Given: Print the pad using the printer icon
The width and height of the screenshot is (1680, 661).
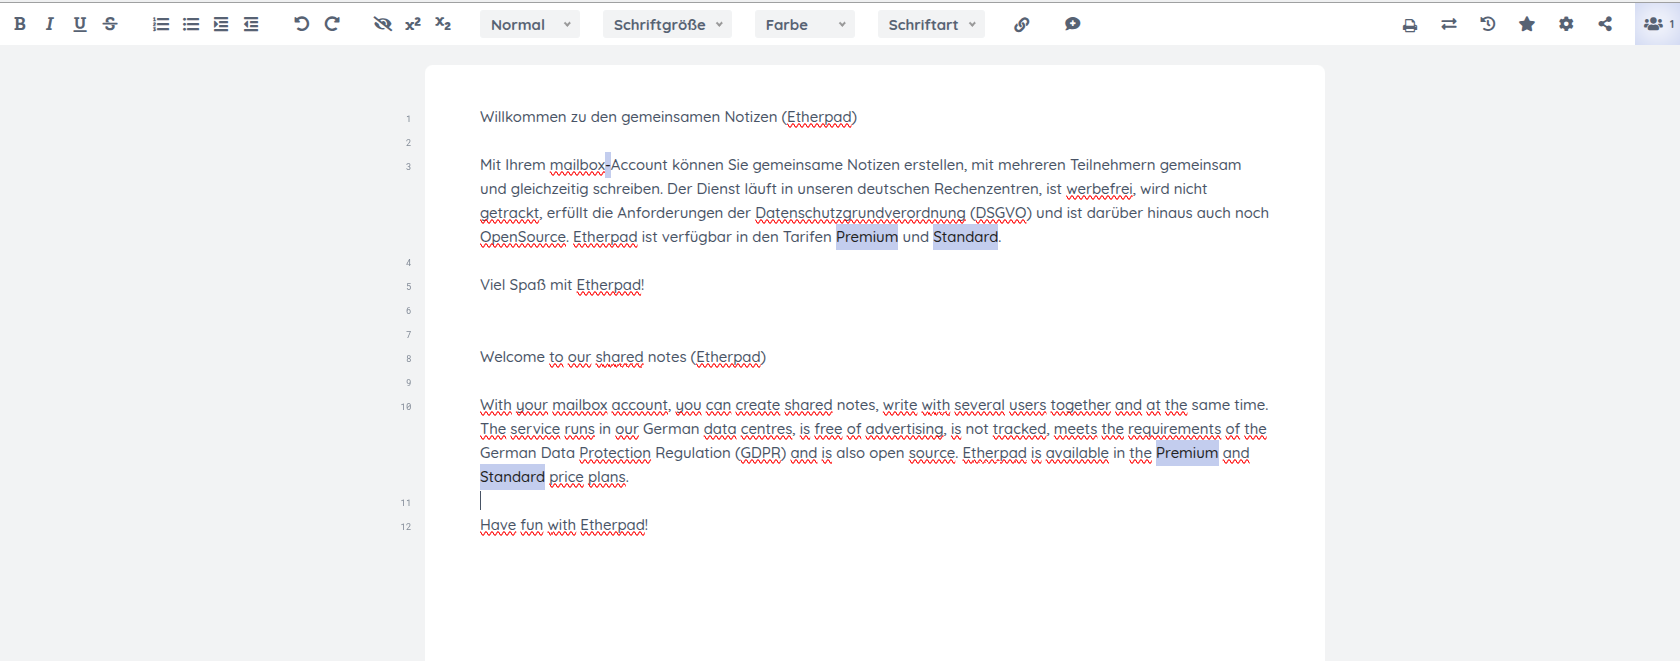Looking at the screenshot, I should pyautogui.click(x=1410, y=24).
